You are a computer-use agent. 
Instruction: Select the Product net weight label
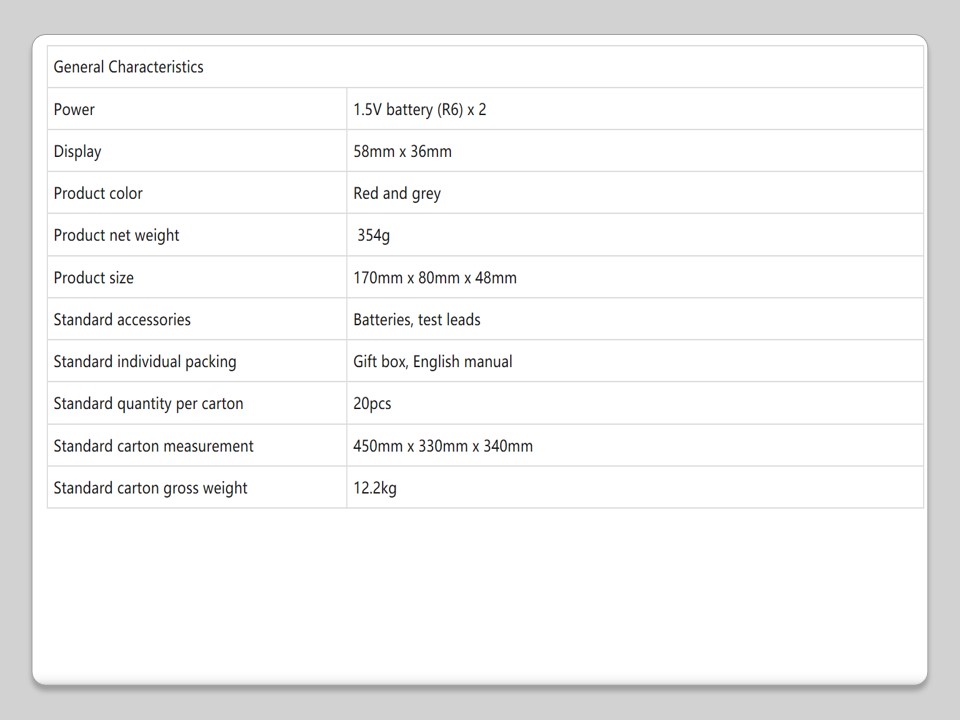click(116, 236)
